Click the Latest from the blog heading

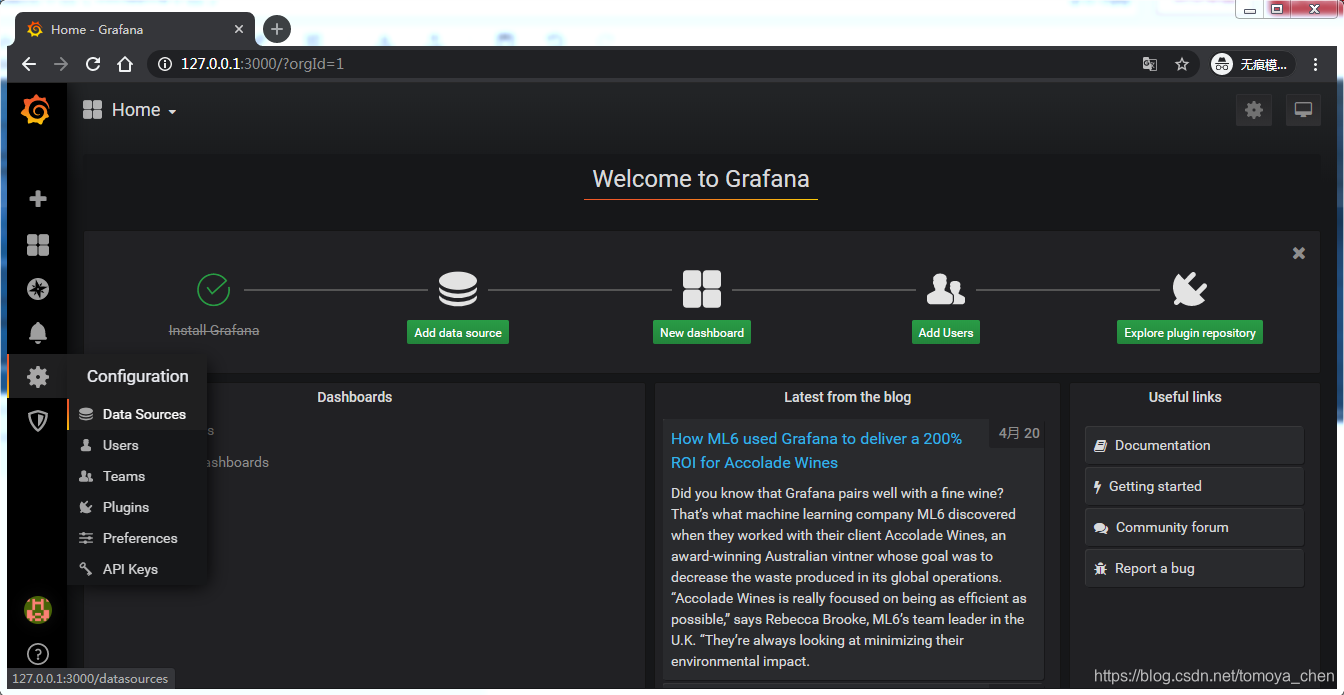tap(848, 397)
